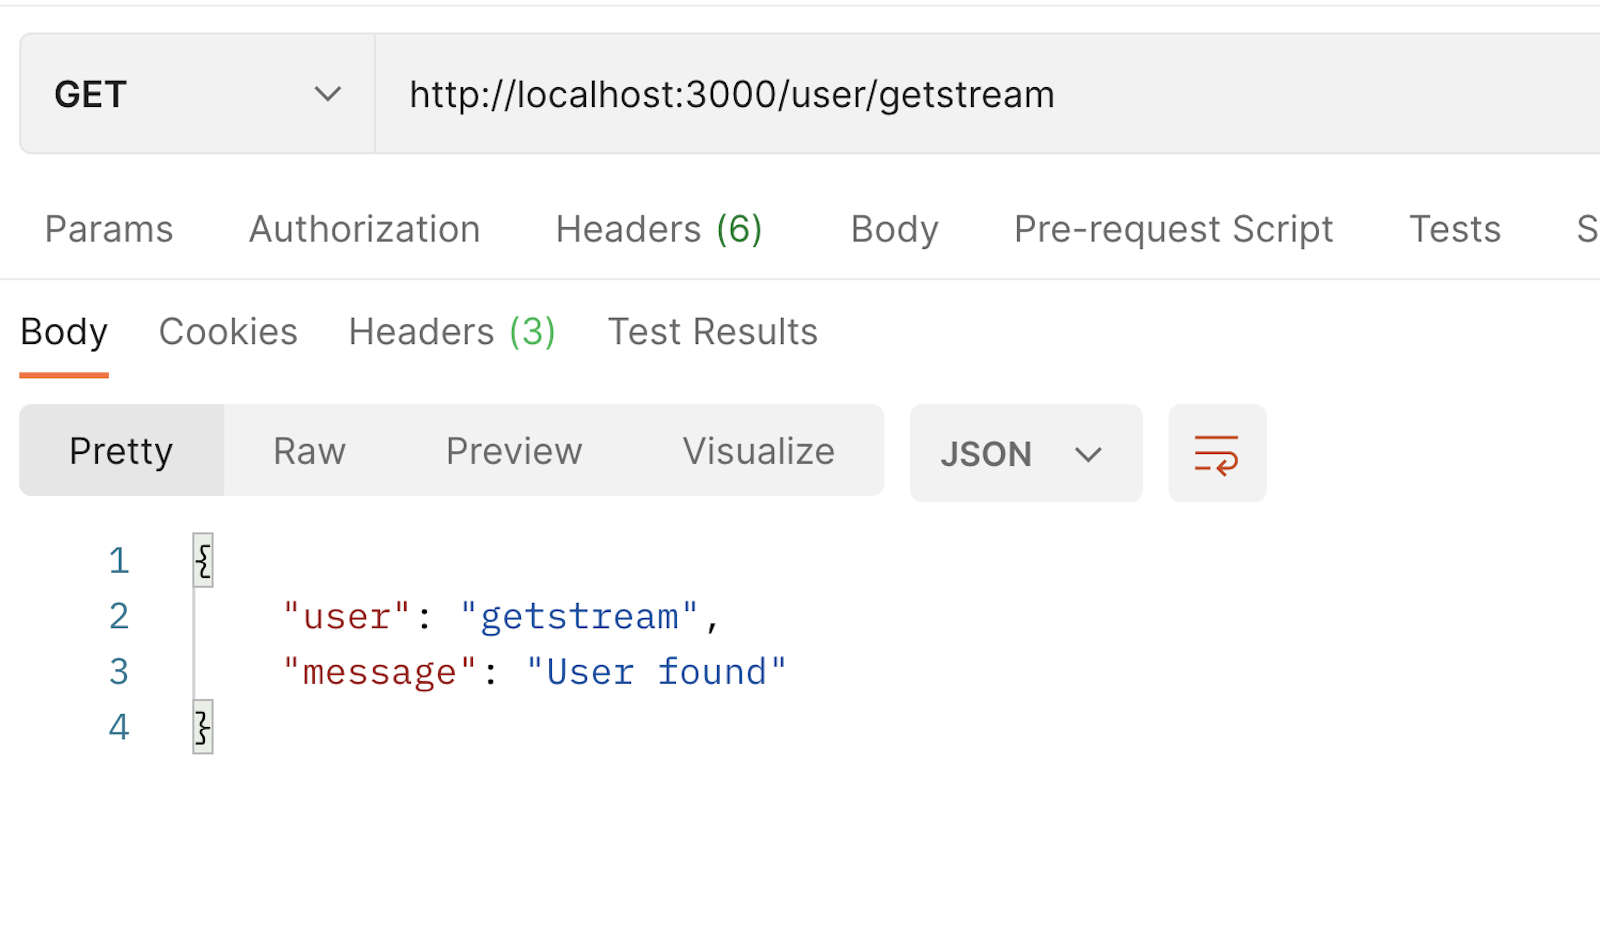Image resolution: width=1600 pixels, height=951 pixels.
Task: Open the JSON response format dropdown
Action: [1025, 453]
